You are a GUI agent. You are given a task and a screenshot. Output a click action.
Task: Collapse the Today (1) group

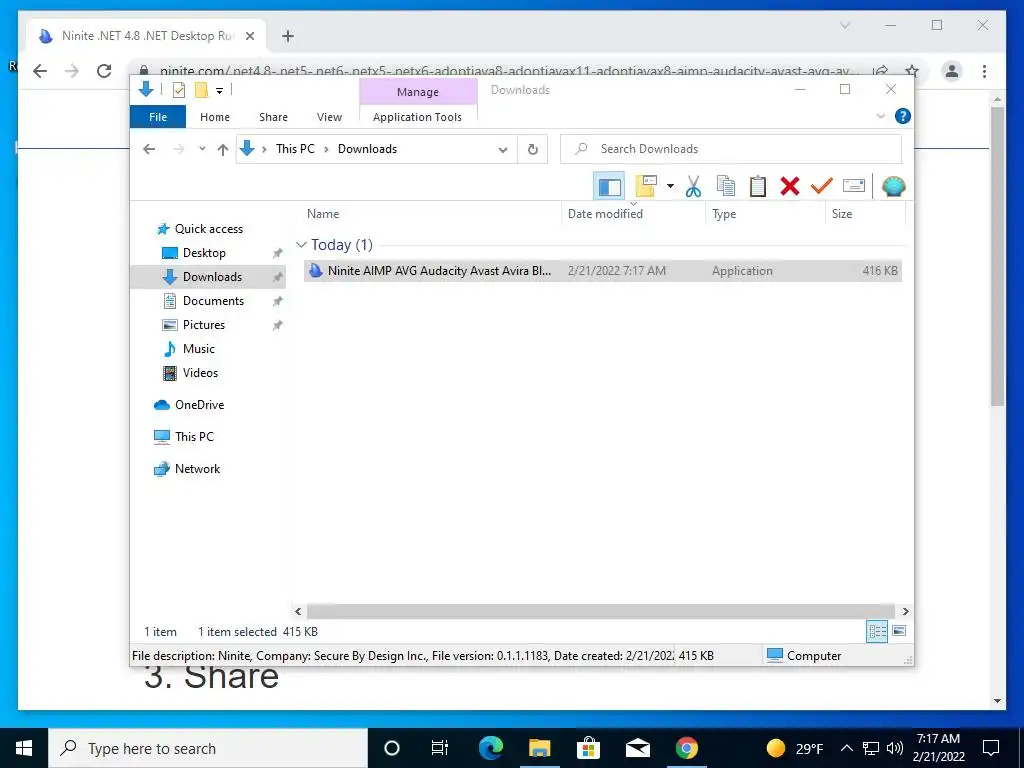(301, 245)
